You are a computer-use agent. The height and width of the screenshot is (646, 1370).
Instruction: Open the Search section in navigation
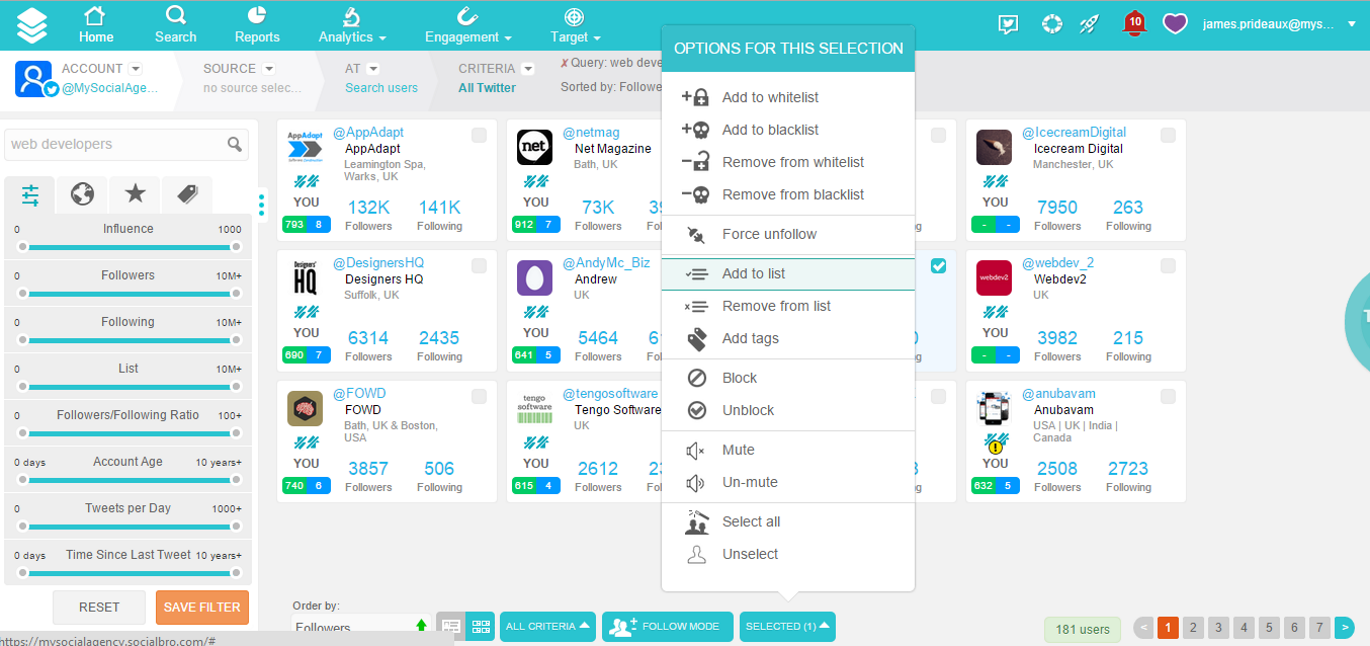[x=175, y=25]
